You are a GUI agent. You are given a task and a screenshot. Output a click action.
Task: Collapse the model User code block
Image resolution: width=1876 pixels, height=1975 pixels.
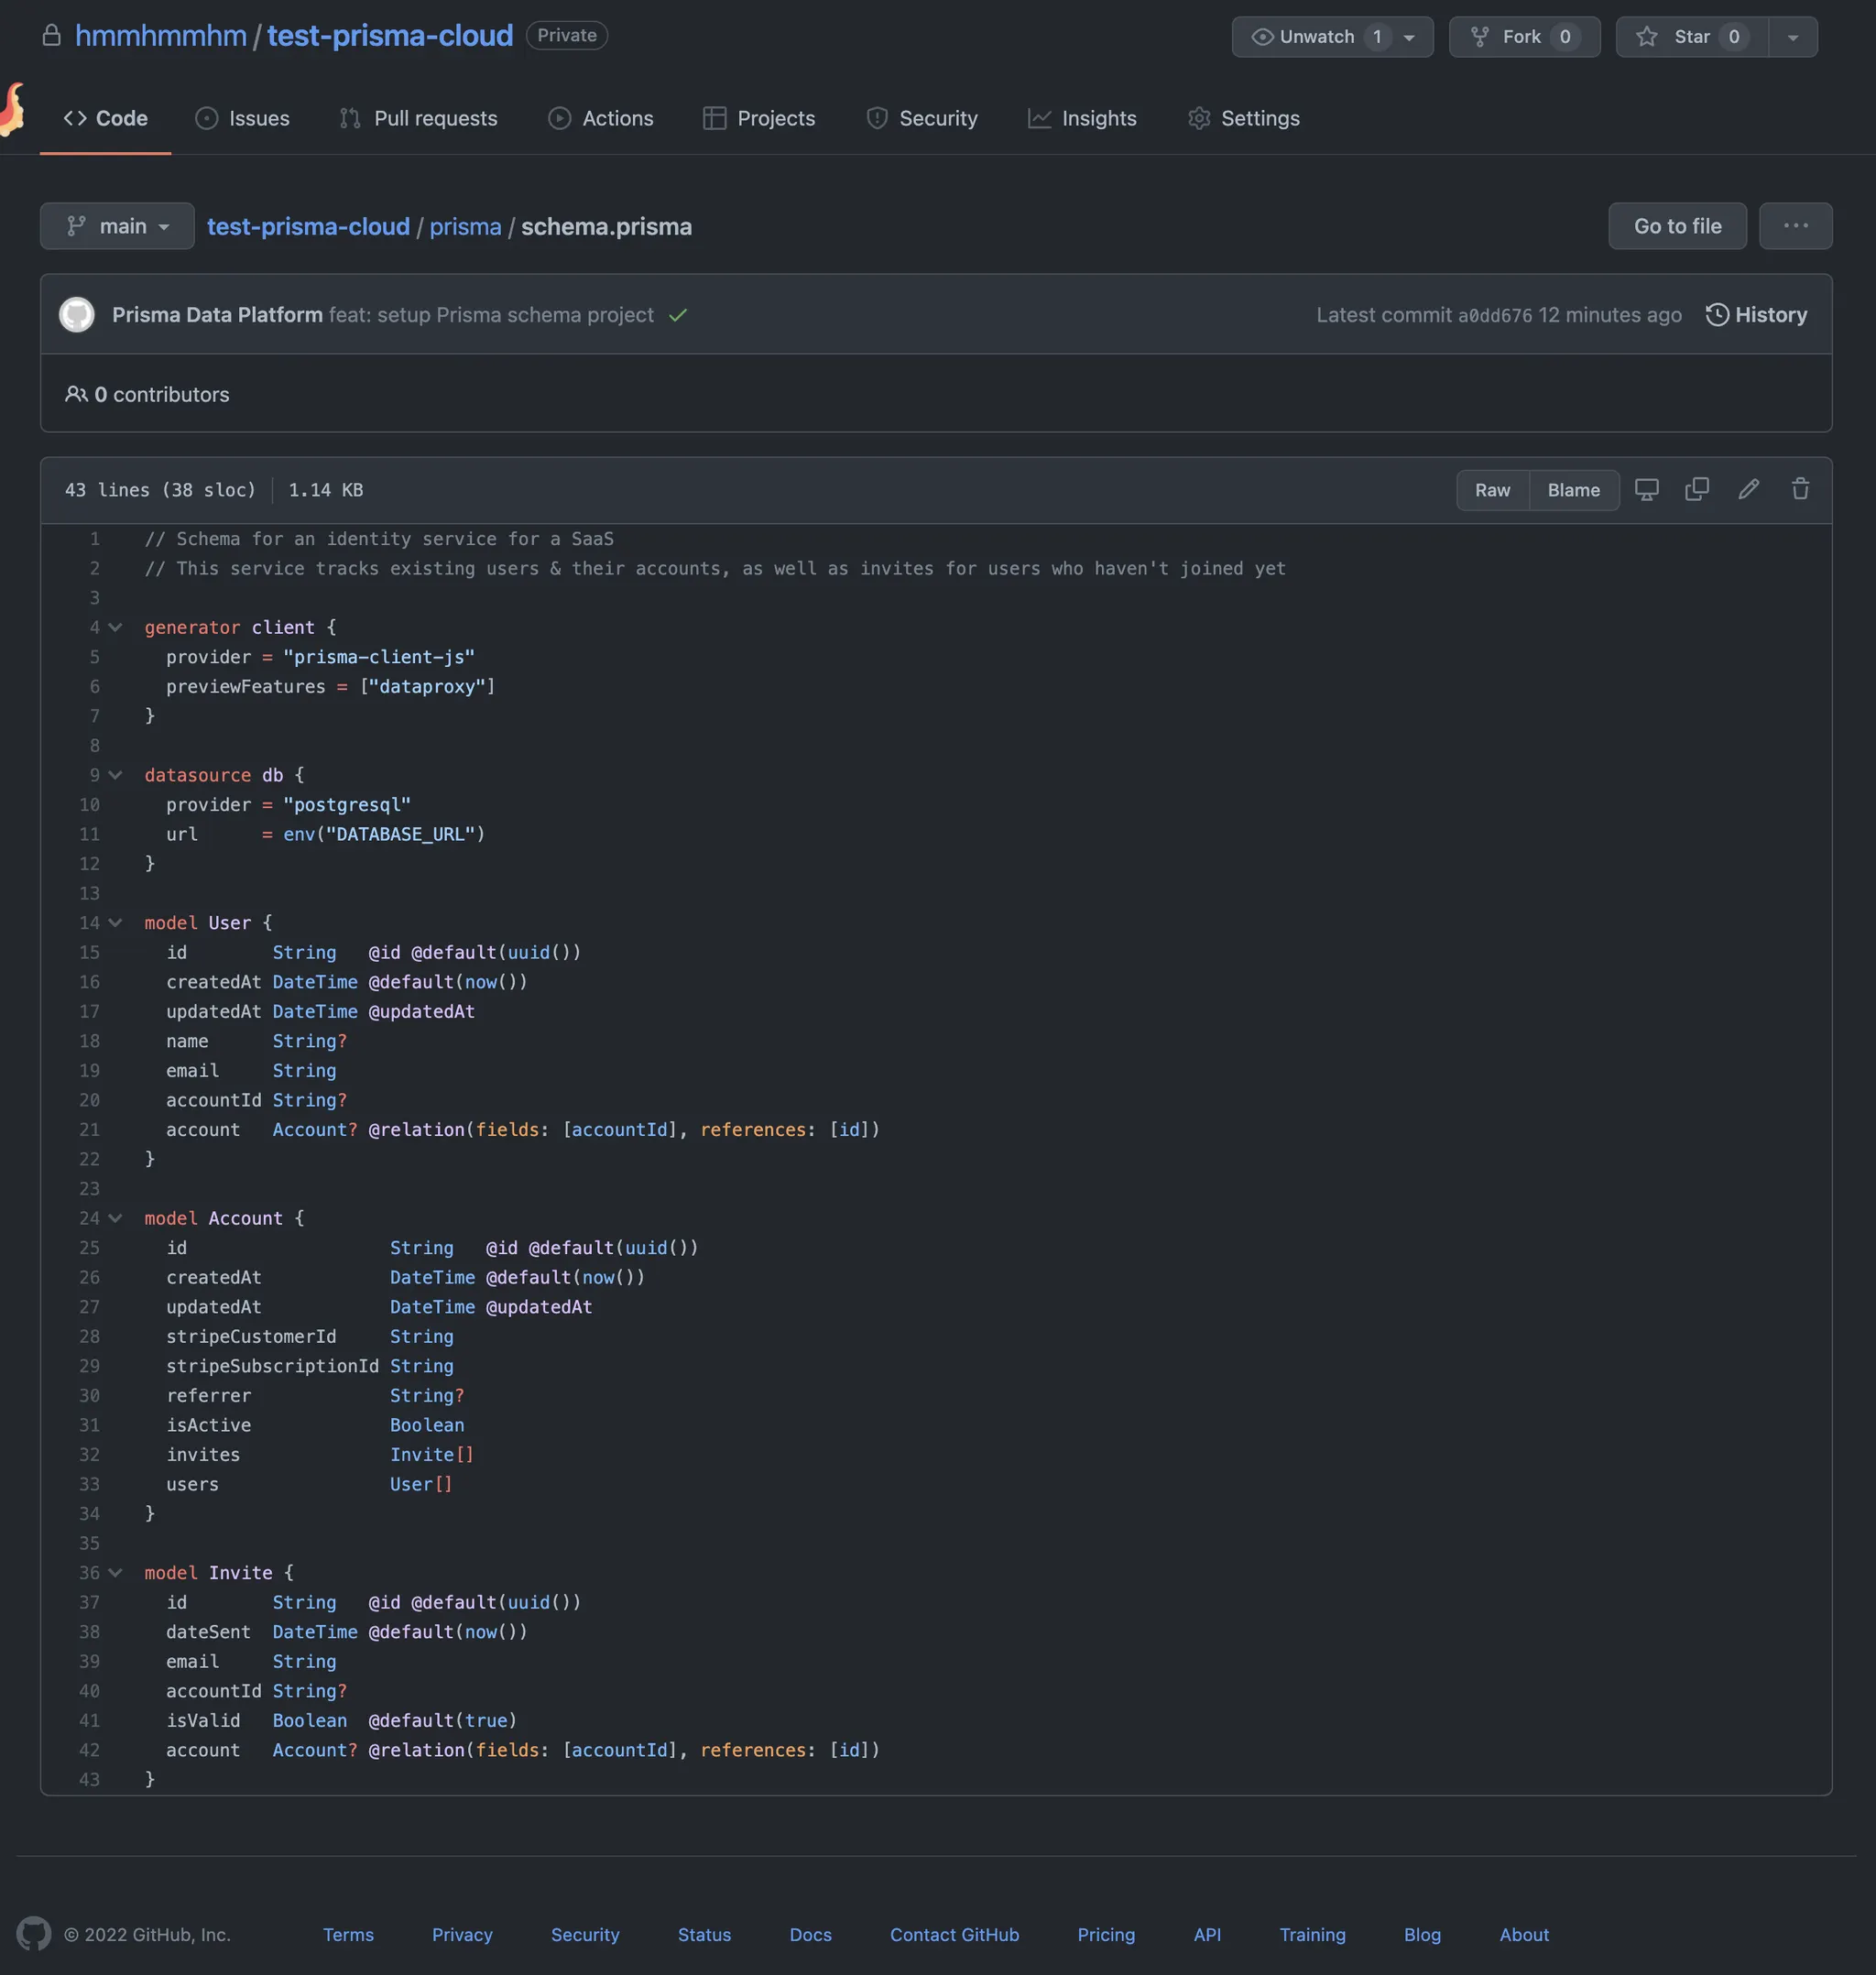(116, 923)
